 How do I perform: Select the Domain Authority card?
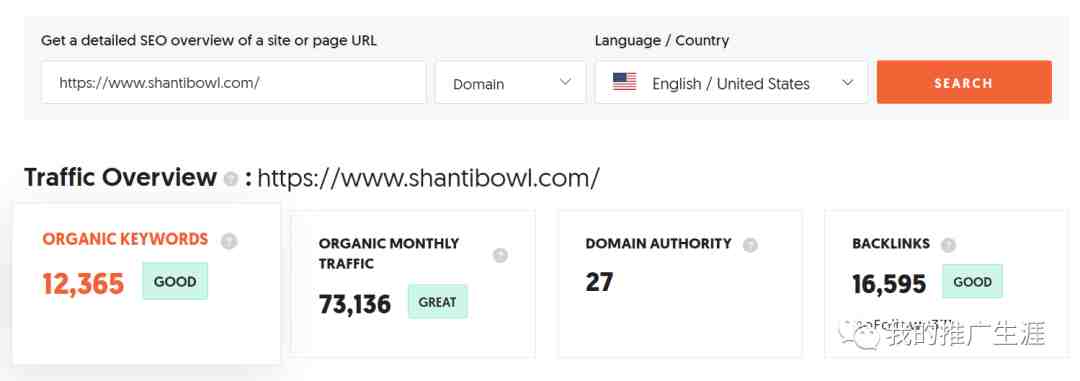point(680,284)
